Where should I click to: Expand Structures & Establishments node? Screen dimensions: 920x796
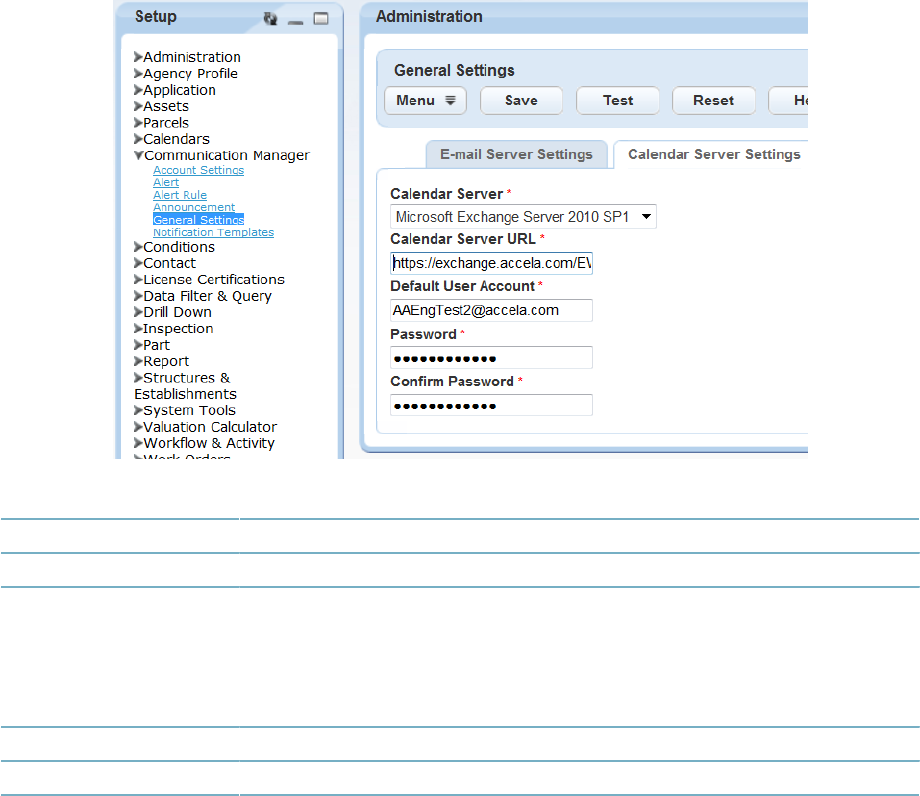click(x=138, y=378)
